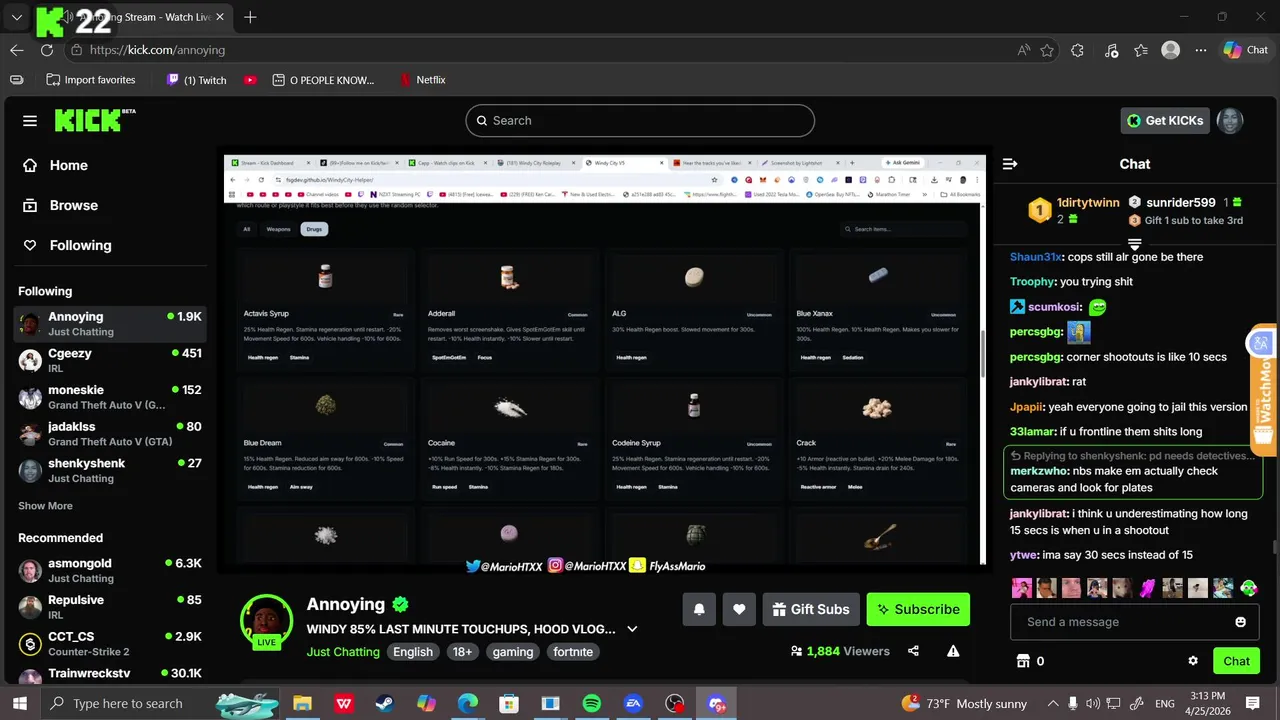Click the stream video player
1280x720 pixels.
coord(604,360)
